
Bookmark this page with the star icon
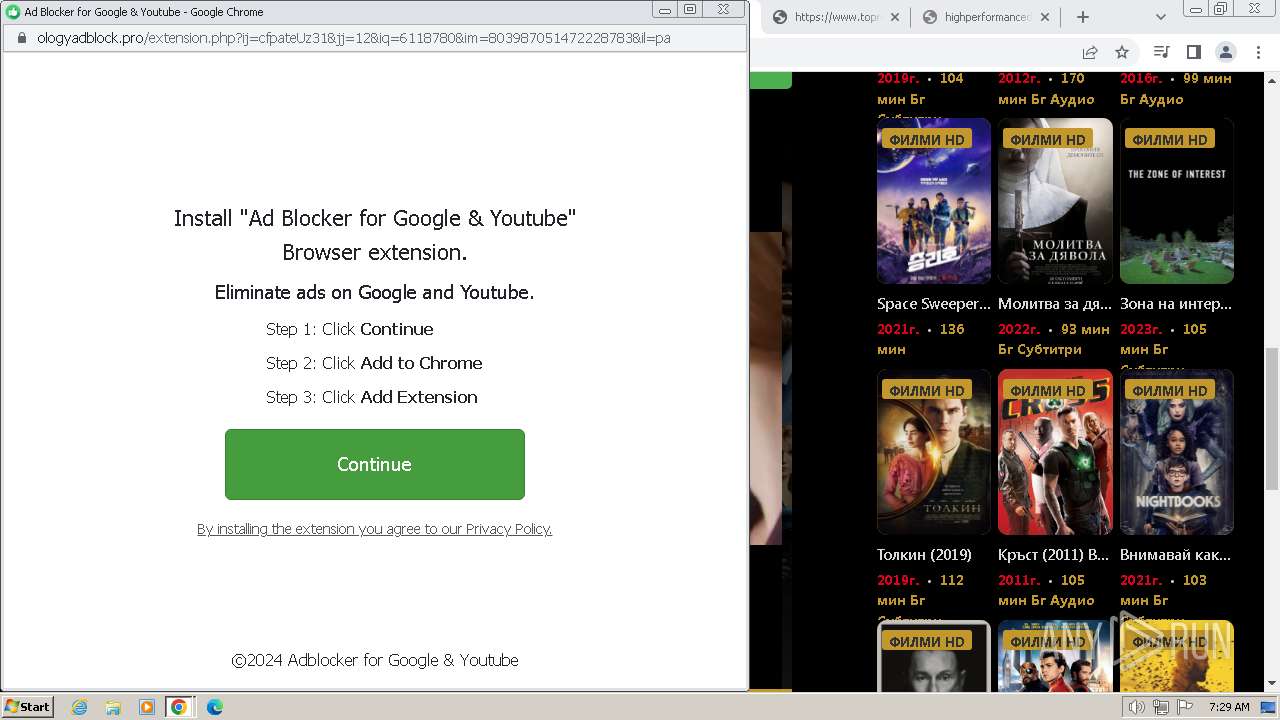coord(1122,52)
